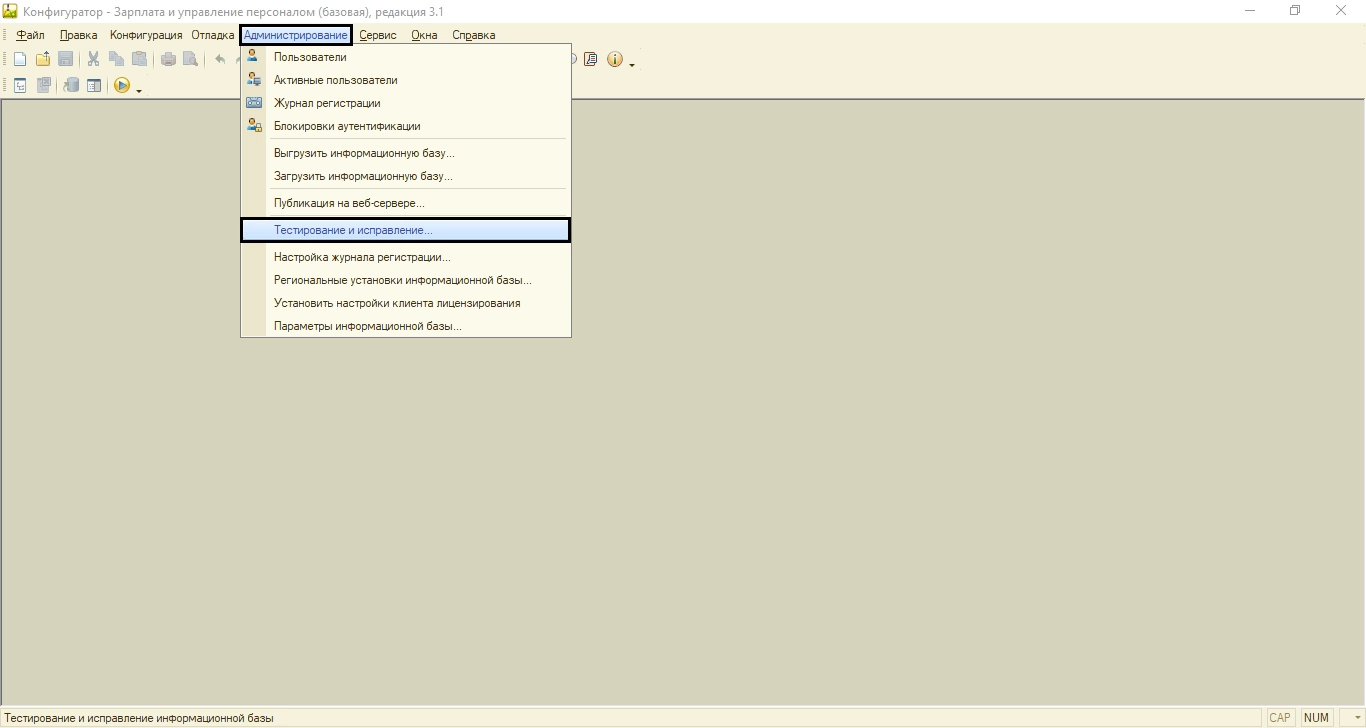The width and height of the screenshot is (1366, 728).
Task: Expand the debug toolbar options arrow
Action: click(139, 90)
